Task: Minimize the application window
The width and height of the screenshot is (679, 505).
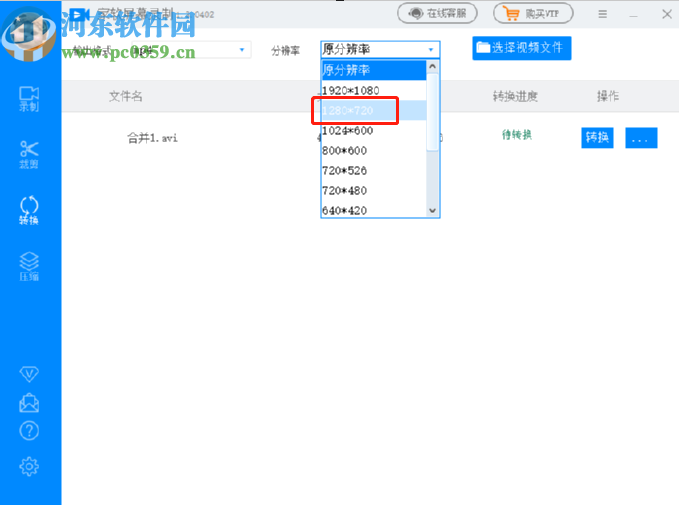Action: pyautogui.click(x=634, y=16)
